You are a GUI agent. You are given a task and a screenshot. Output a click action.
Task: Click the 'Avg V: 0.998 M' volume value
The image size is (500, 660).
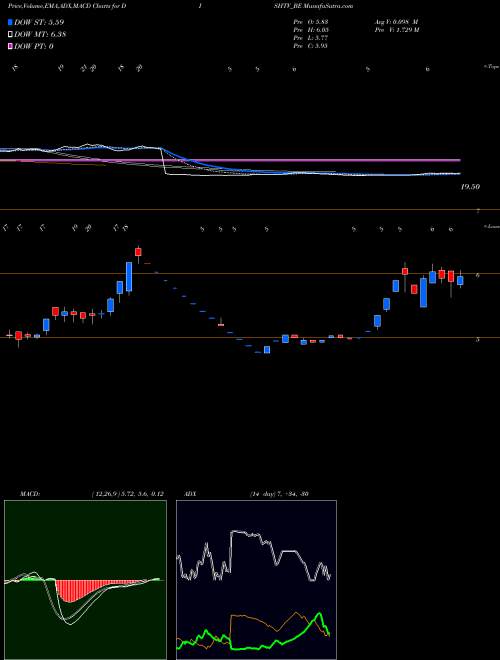396,22
